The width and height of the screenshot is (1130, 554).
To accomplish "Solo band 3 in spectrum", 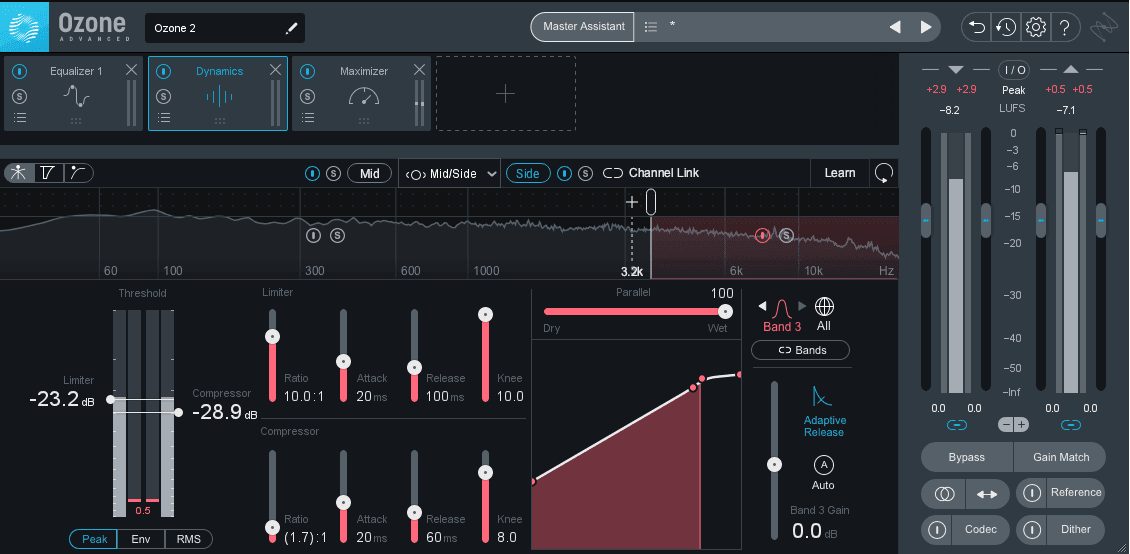I will (x=786, y=235).
